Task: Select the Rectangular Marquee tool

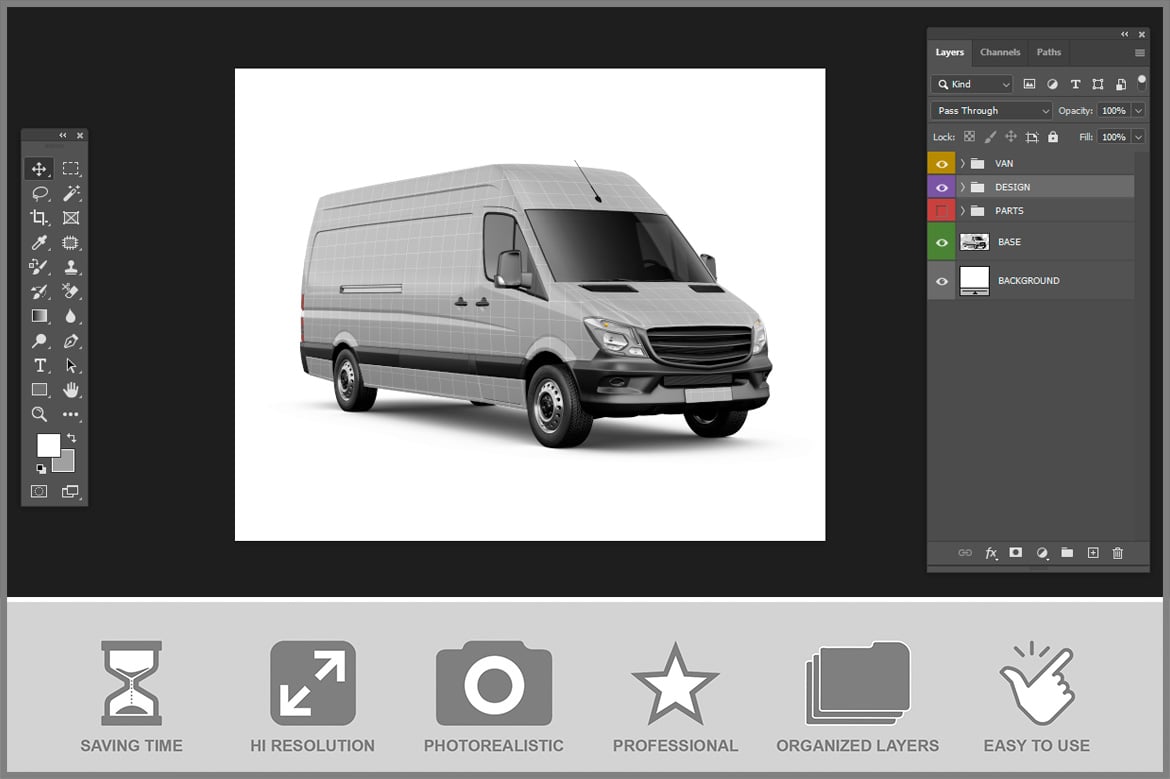Action: (x=71, y=169)
